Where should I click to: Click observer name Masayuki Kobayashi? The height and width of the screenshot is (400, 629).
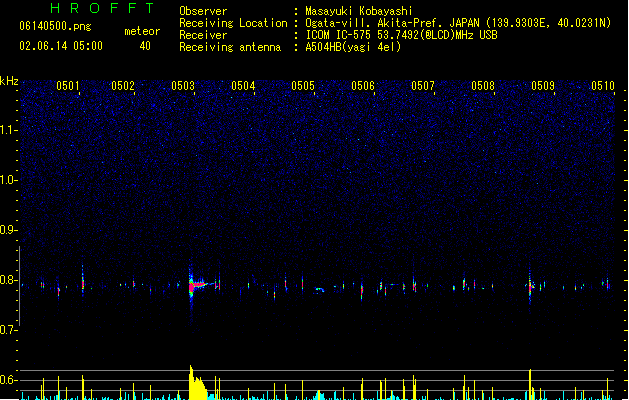point(359,11)
